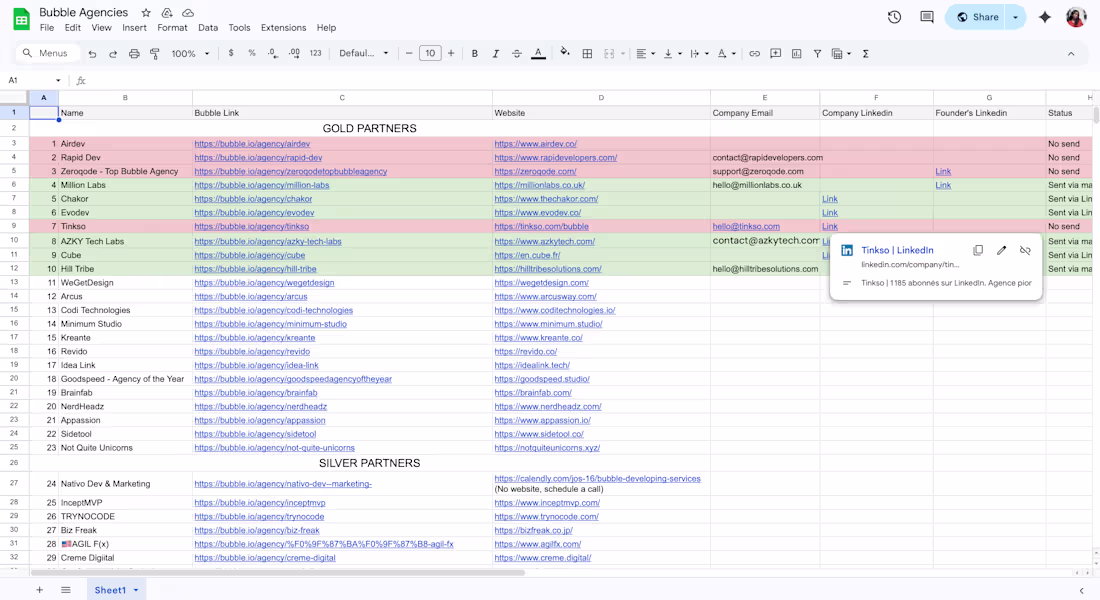
Task: Toggle italic formatting
Action: (x=495, y=53)
